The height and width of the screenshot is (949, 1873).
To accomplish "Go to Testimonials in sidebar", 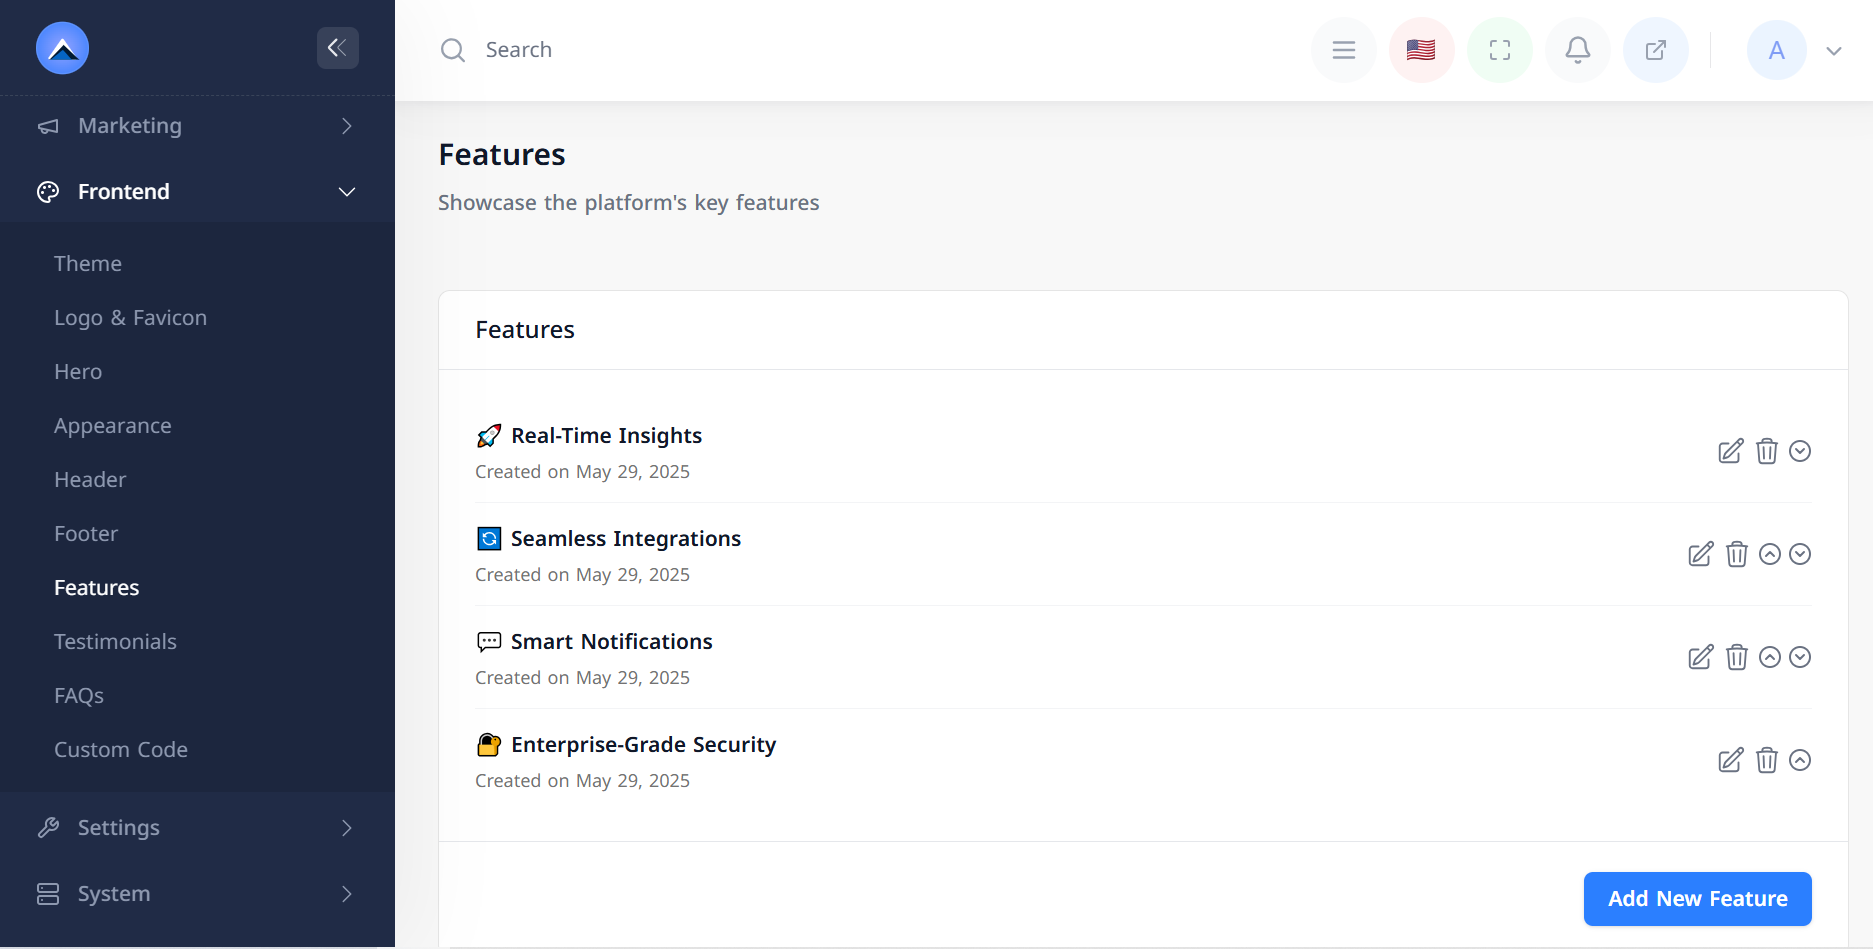I will pos(115,642).
